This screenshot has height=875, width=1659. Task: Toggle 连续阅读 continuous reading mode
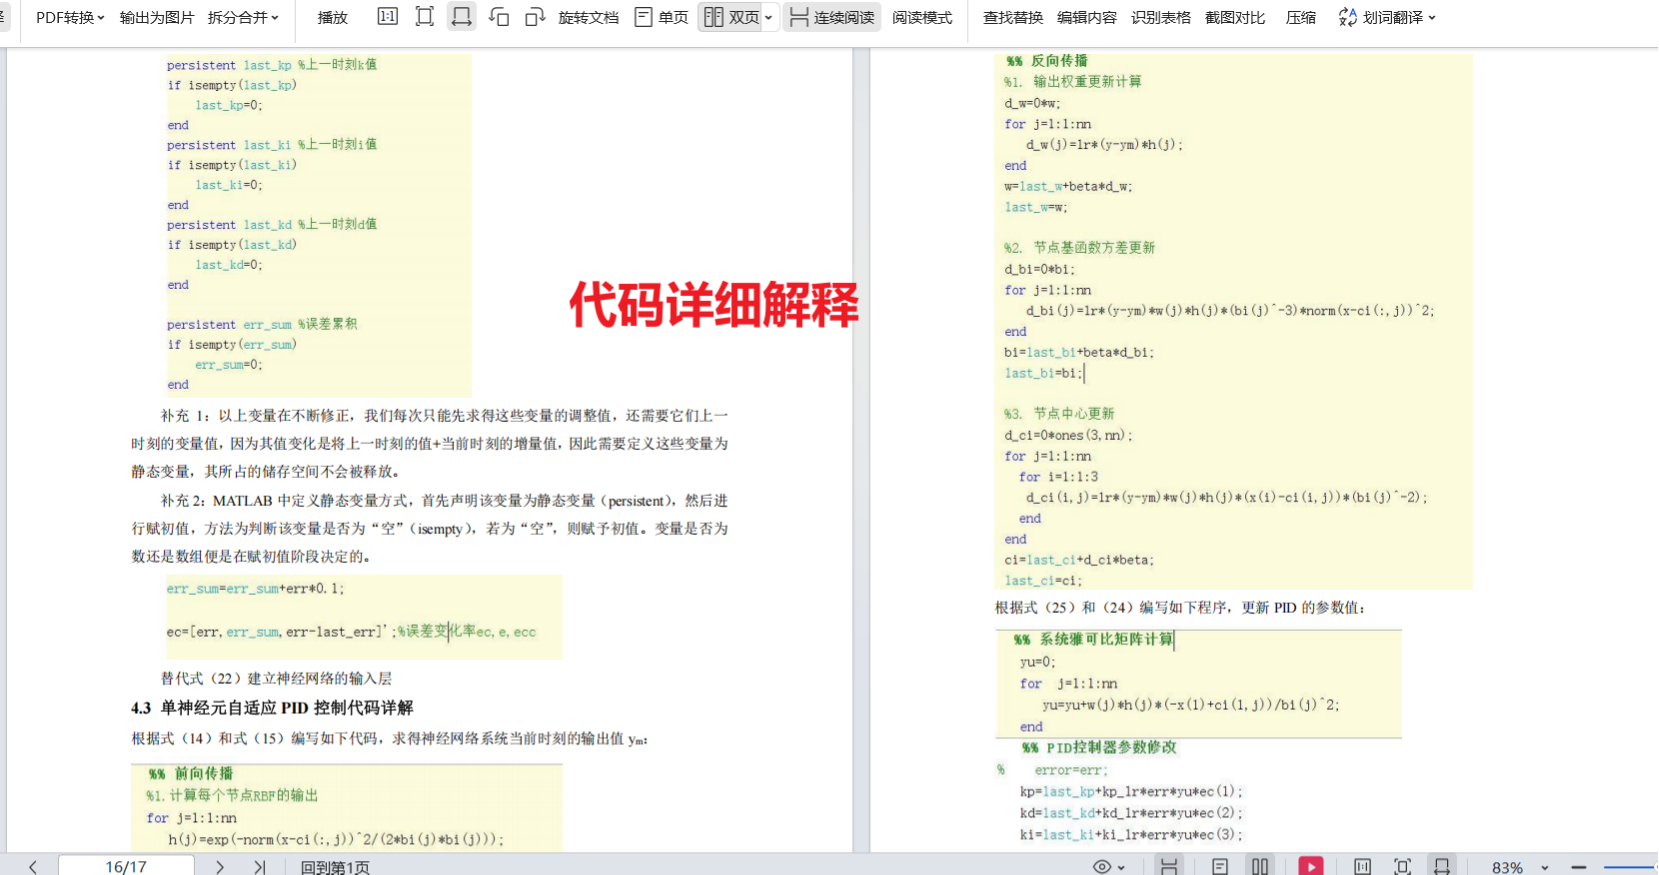(832, 17)
